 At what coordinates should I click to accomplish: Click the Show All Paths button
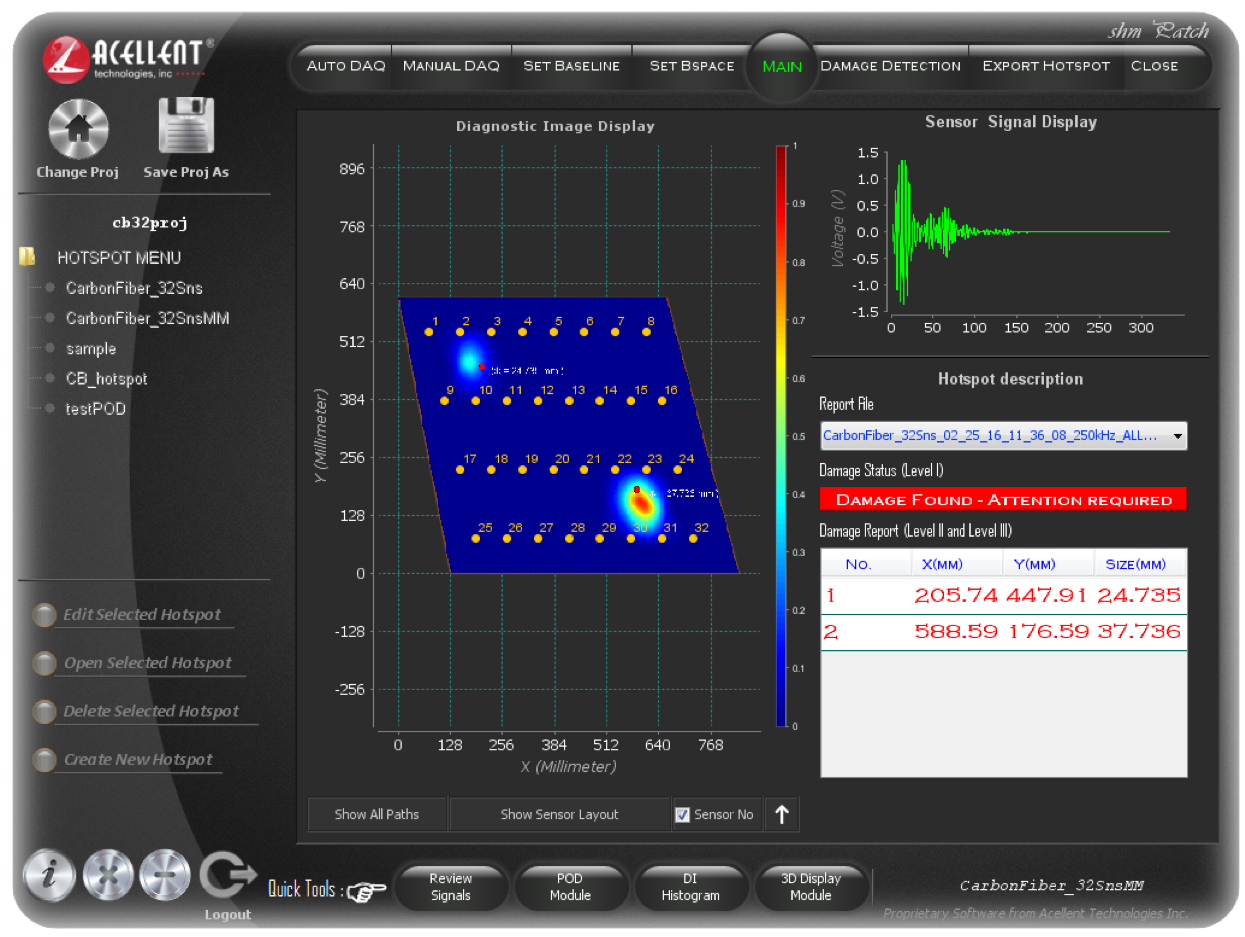pyautogui.click(x=377, y=814)
